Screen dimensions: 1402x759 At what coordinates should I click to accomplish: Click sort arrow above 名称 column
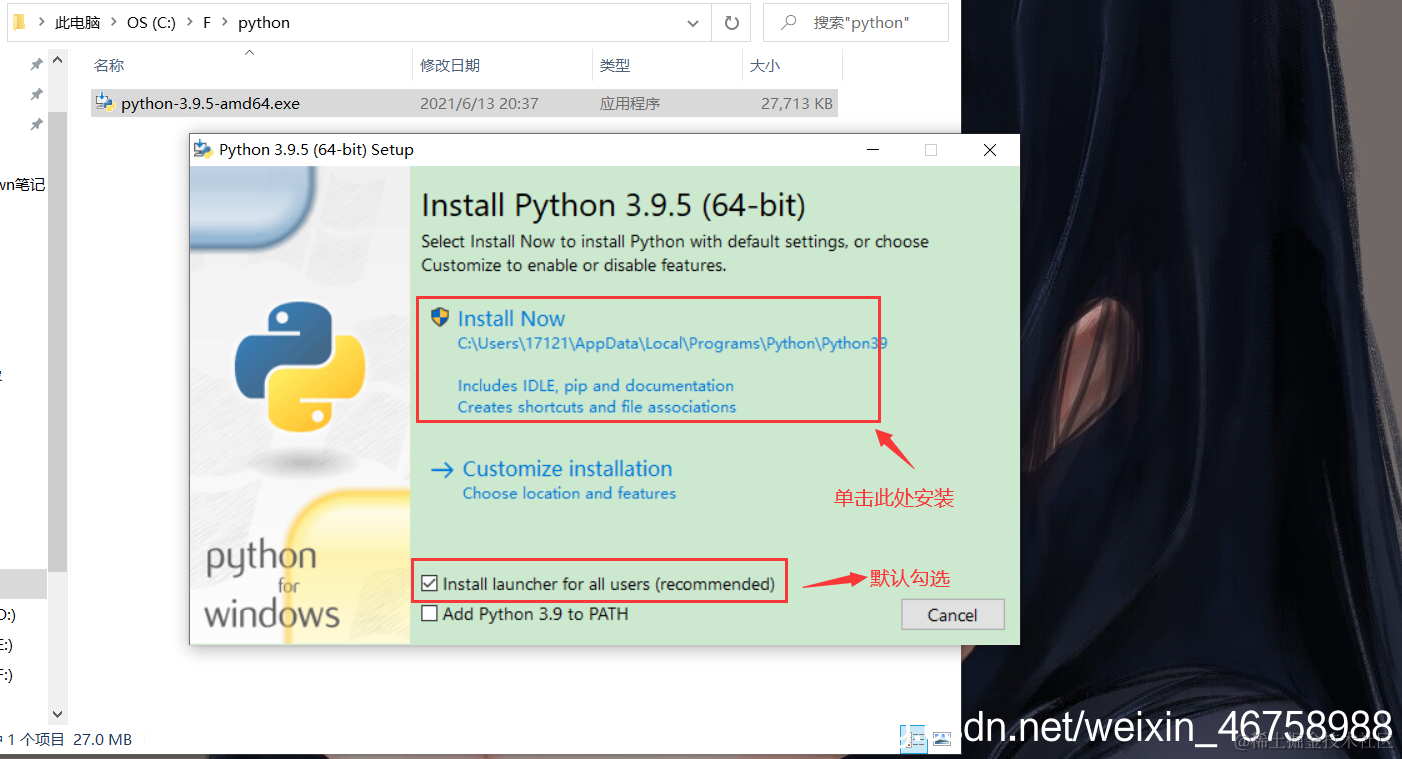[249, 52]
